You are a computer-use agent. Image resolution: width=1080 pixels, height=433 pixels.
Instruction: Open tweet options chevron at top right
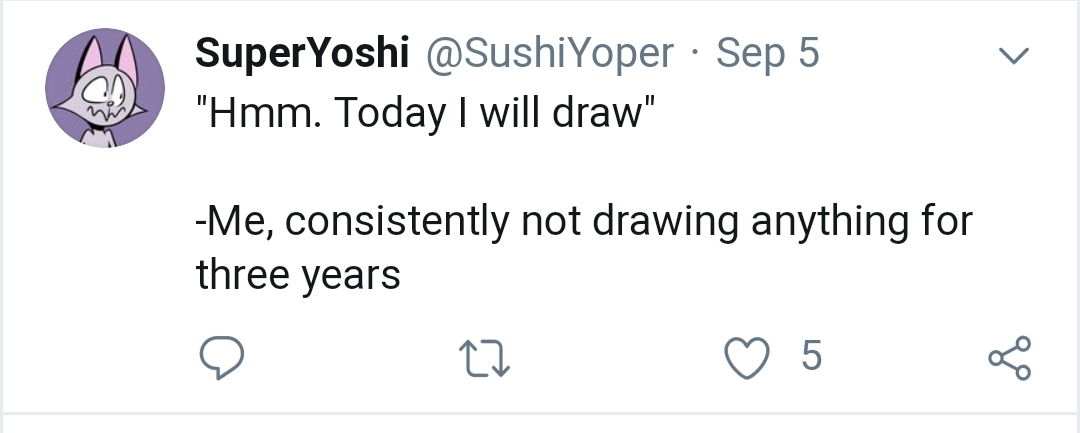(1016, 57)
